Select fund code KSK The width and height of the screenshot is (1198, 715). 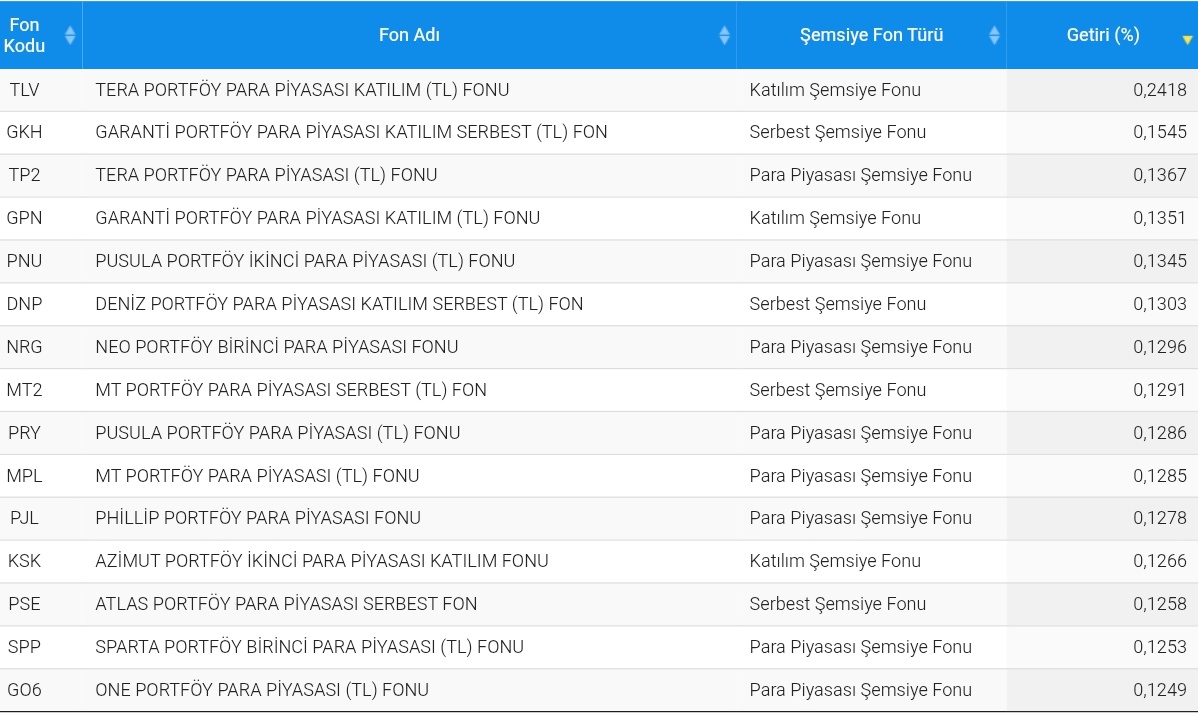[24, 561]
